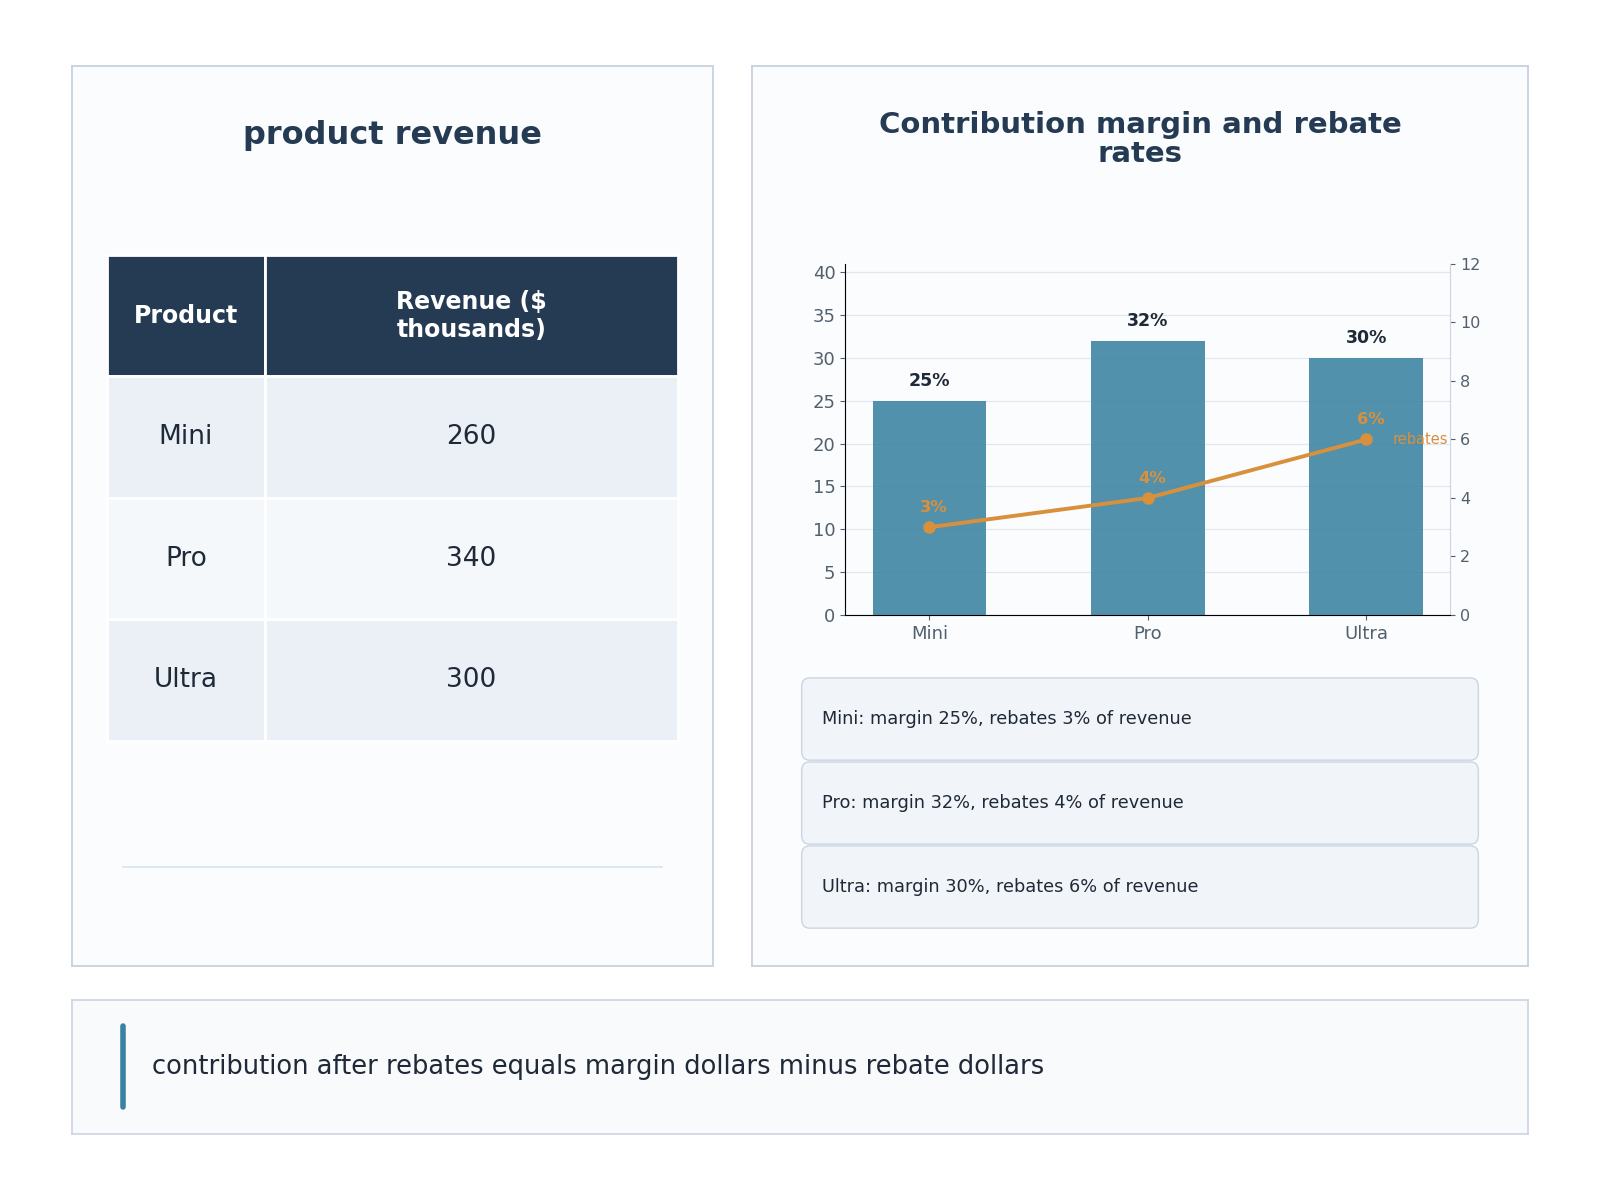The image size is (1600, 1200).
Task: Click the 'Ultra' product cell in the table
Action: click(186, 680)
